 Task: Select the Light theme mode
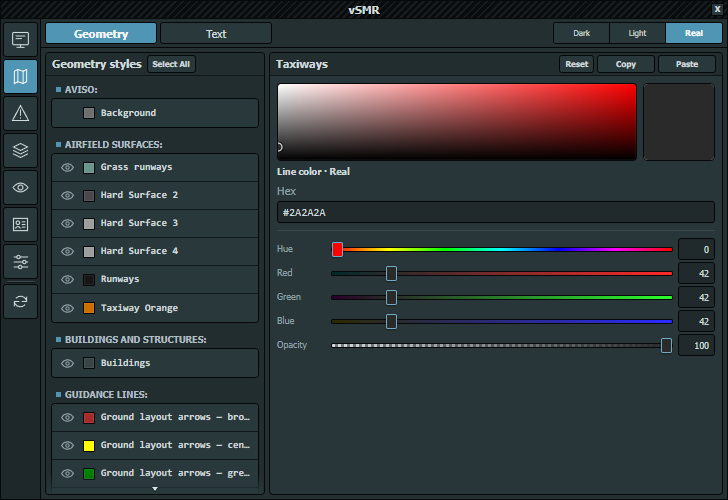pyautogui.click(x=637, y=33)
